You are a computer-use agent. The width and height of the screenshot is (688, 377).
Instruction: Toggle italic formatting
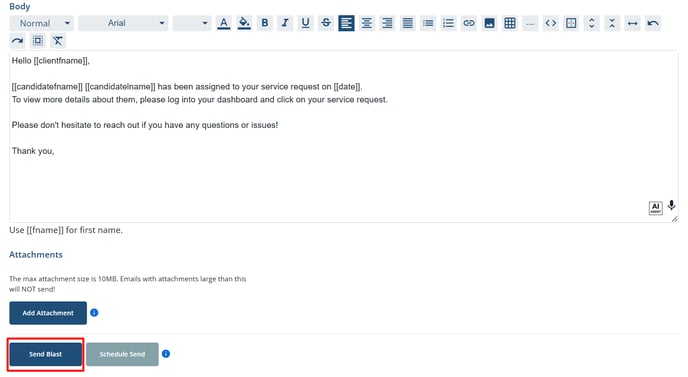(x=285, y=23)
